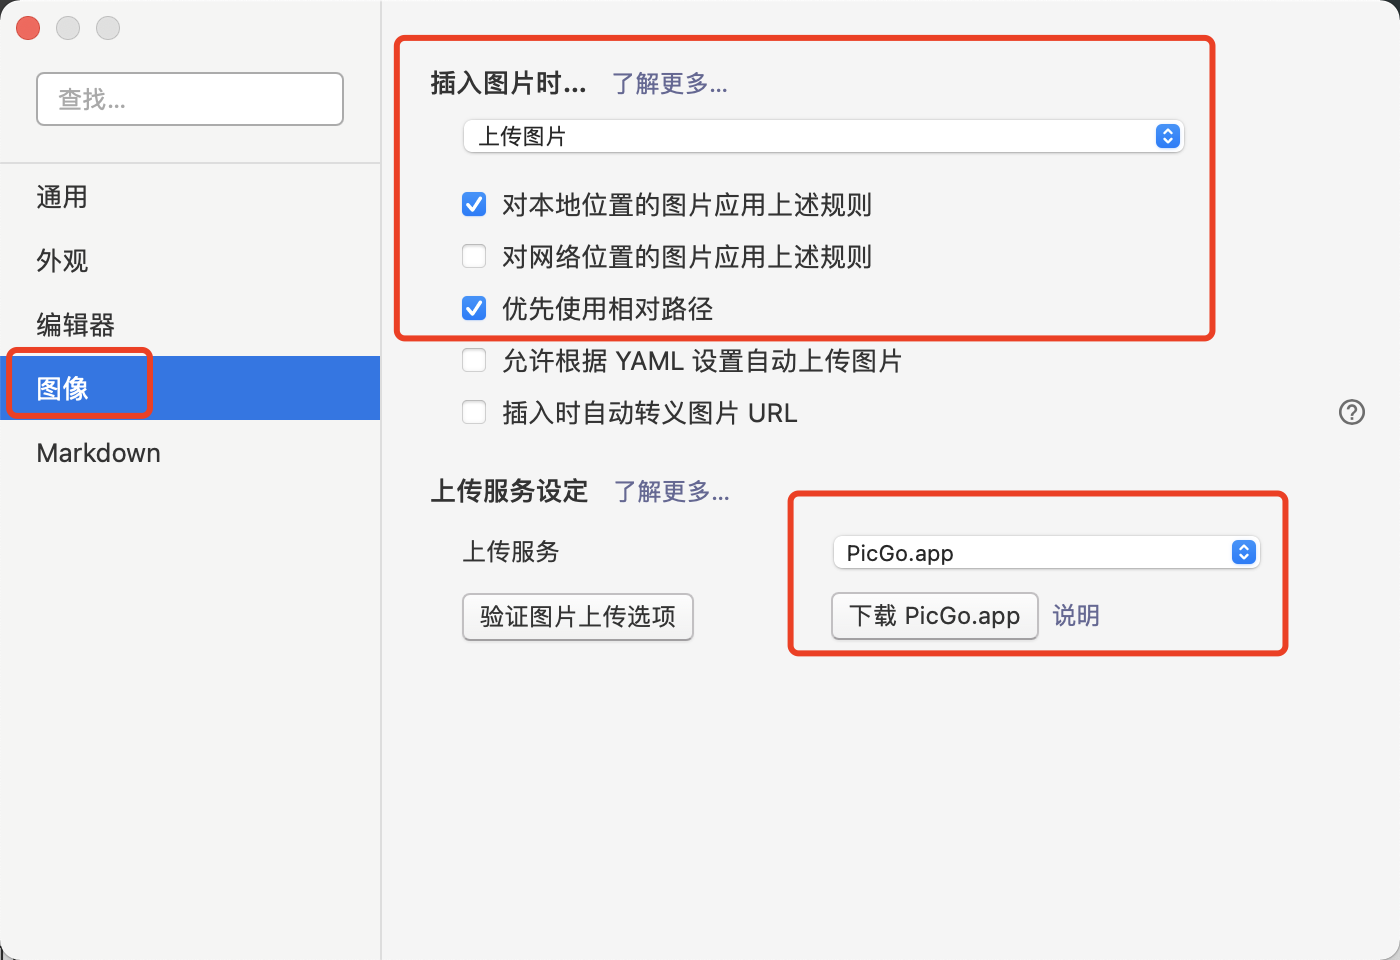This screenshot has width=1400, height=960.
Task: Open the PicGo.app upload service dropdown
Action: point(1046,552)
